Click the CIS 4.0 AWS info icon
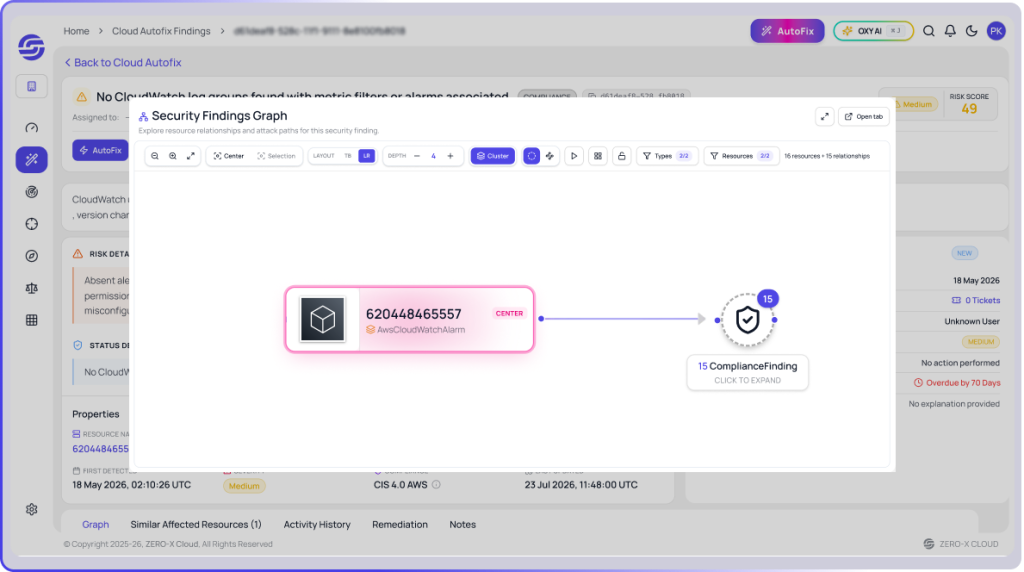This screenshot has height=572, width=1024. point(436,485)
